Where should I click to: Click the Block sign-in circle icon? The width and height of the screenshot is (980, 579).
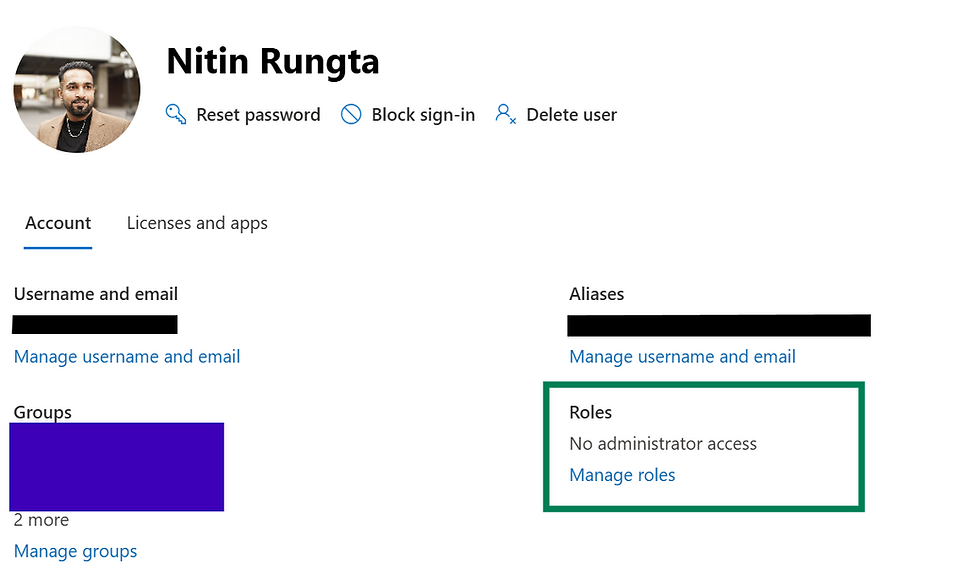[351, 114]
